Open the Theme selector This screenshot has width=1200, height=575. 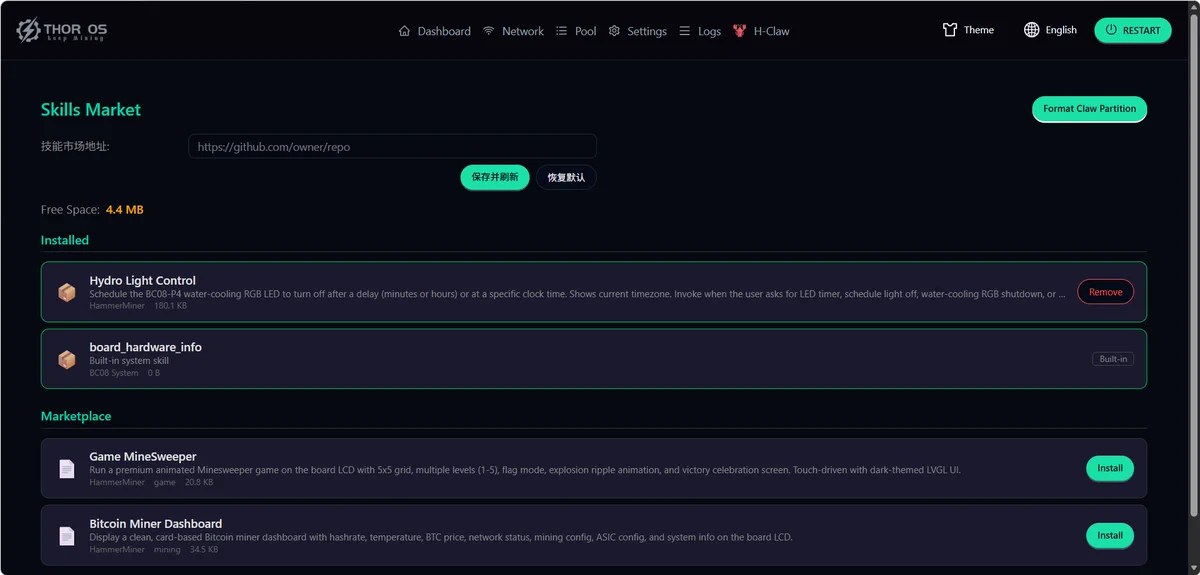pos(968,30)
